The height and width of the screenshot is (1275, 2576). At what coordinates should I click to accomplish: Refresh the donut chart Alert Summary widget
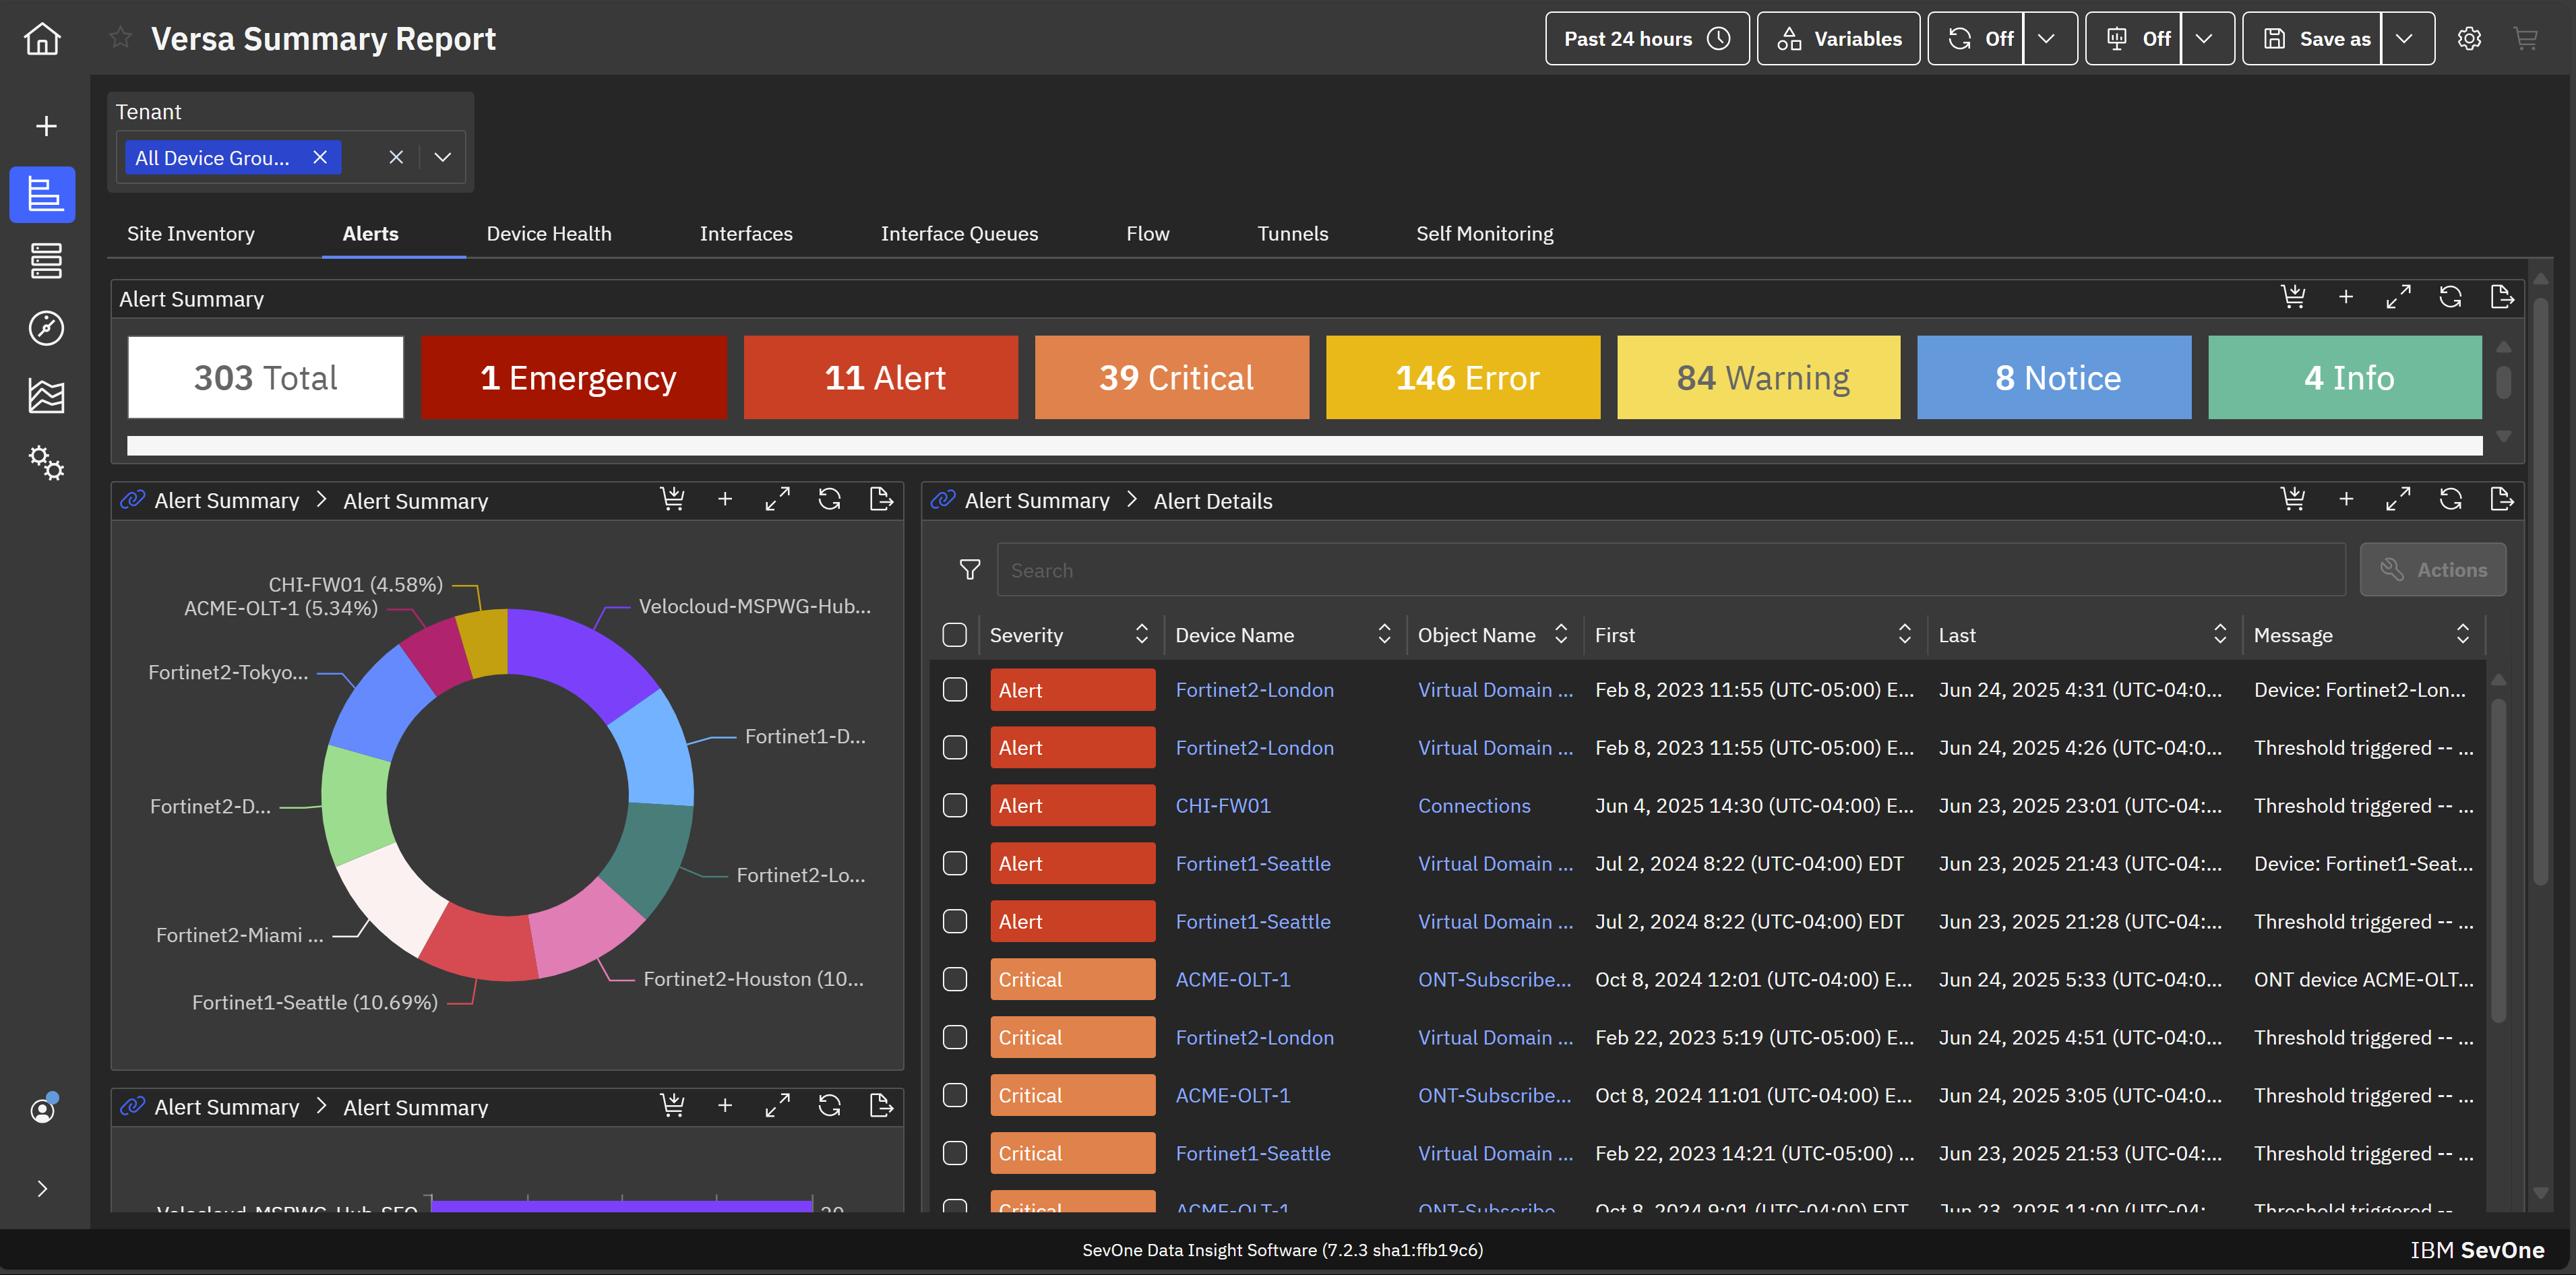[829, 500]
